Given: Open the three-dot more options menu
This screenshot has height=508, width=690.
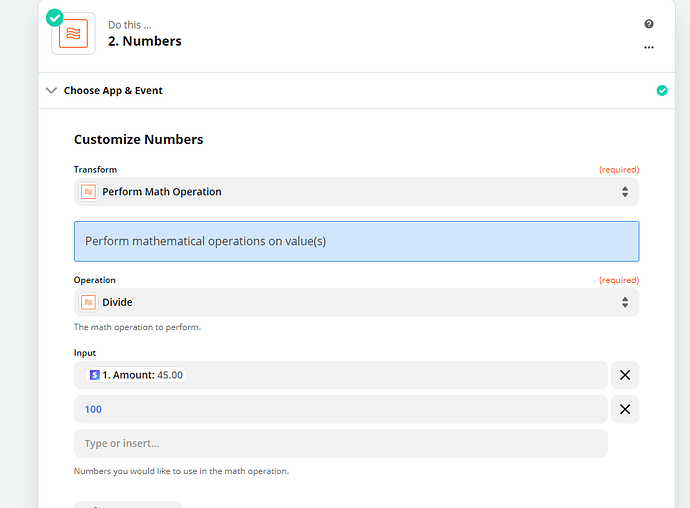Looking at the screenshot, I should 649,47.
